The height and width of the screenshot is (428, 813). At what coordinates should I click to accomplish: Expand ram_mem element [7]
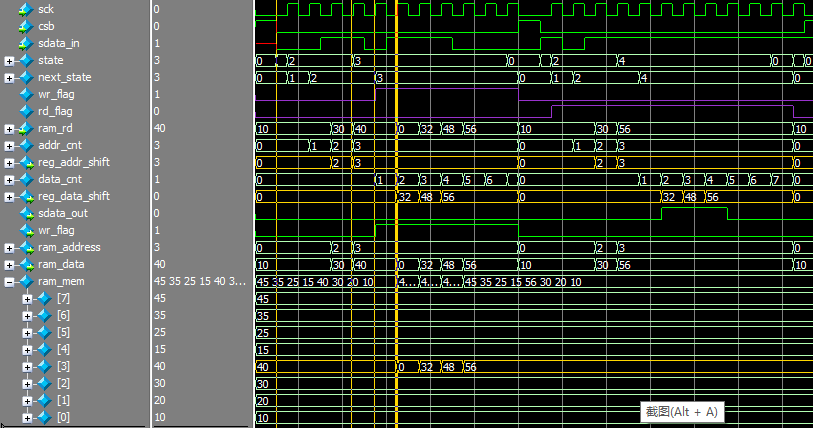click(27, 299)
